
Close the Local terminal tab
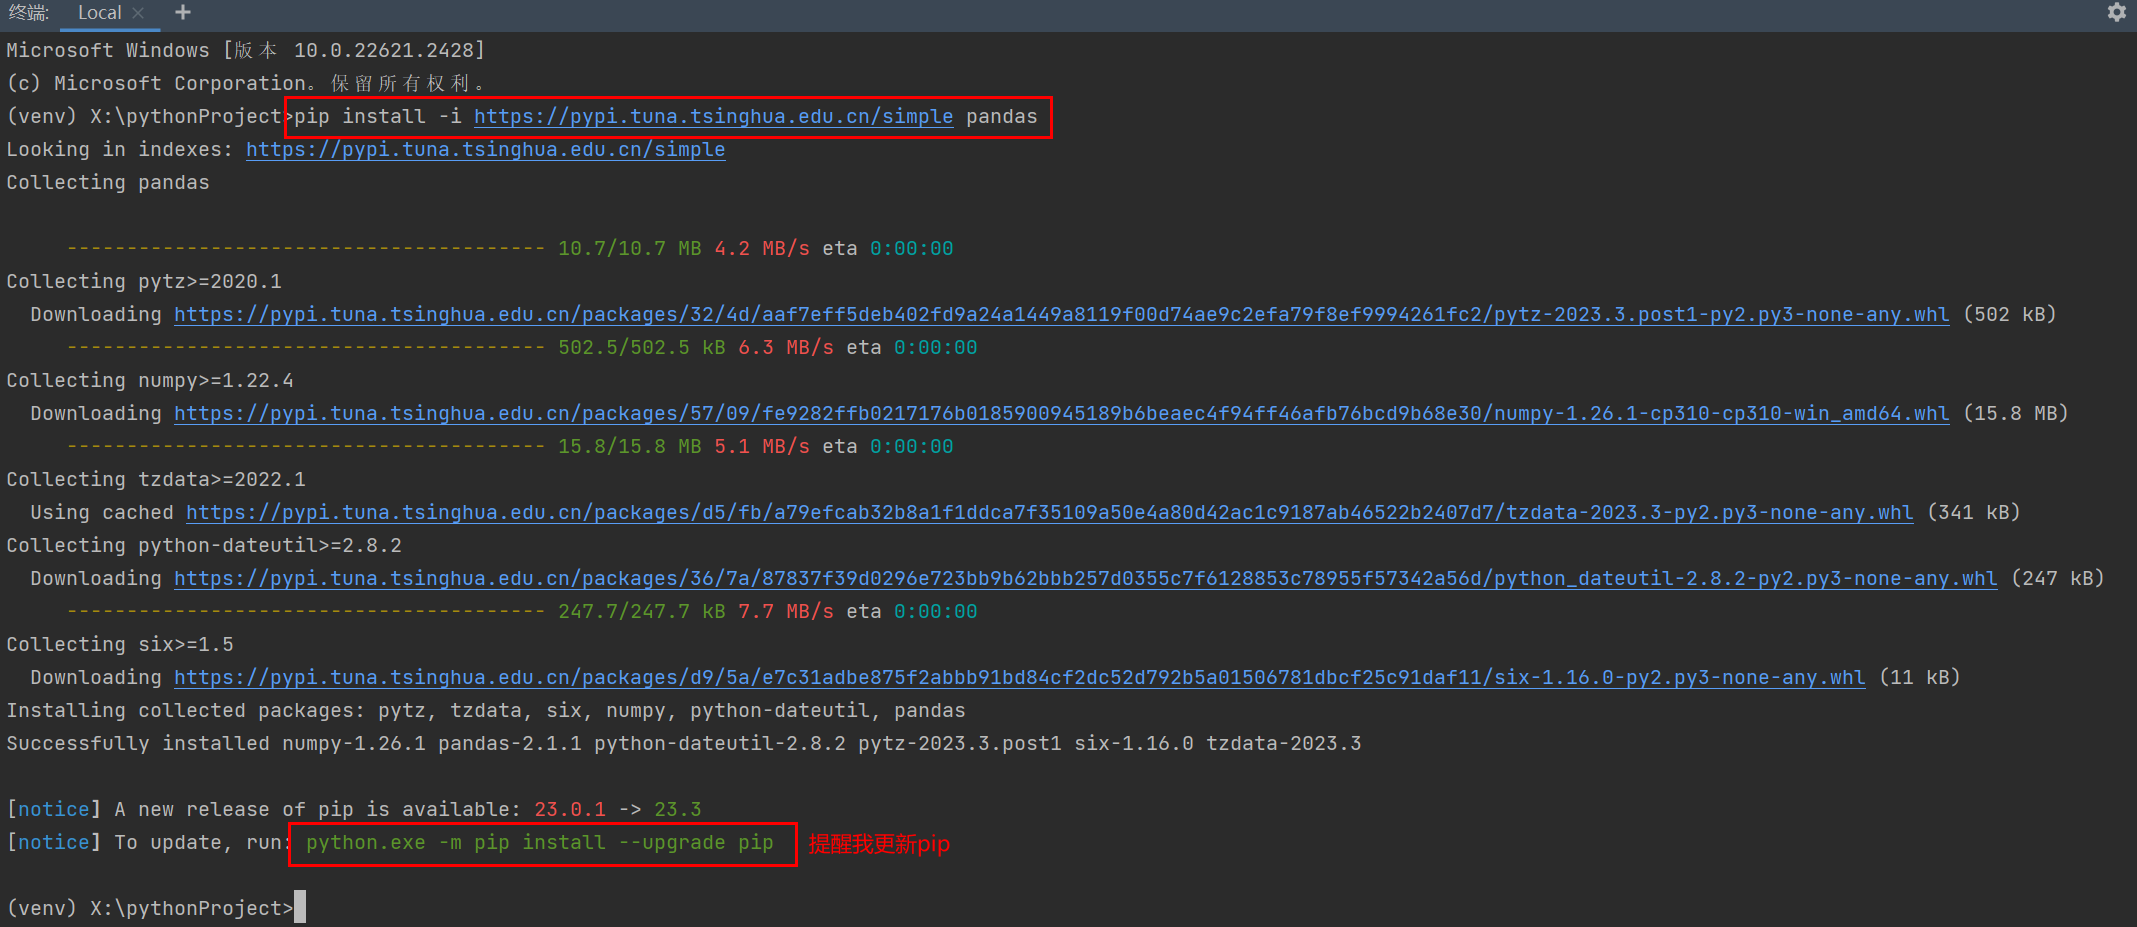coord(139,13)
